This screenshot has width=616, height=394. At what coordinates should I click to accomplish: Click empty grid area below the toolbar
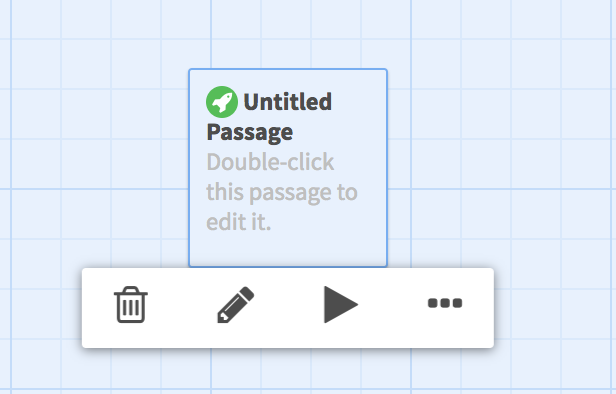(288, 371)
